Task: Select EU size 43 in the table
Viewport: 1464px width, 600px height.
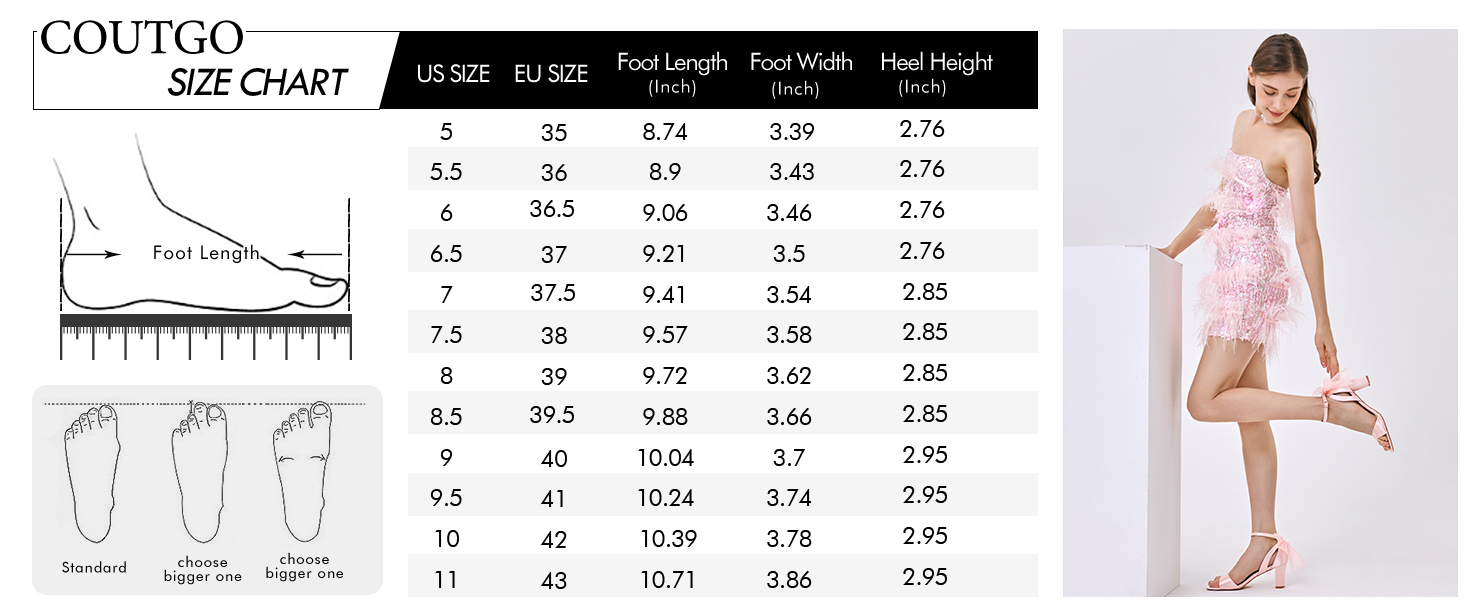Action: [x=553, y=580]
